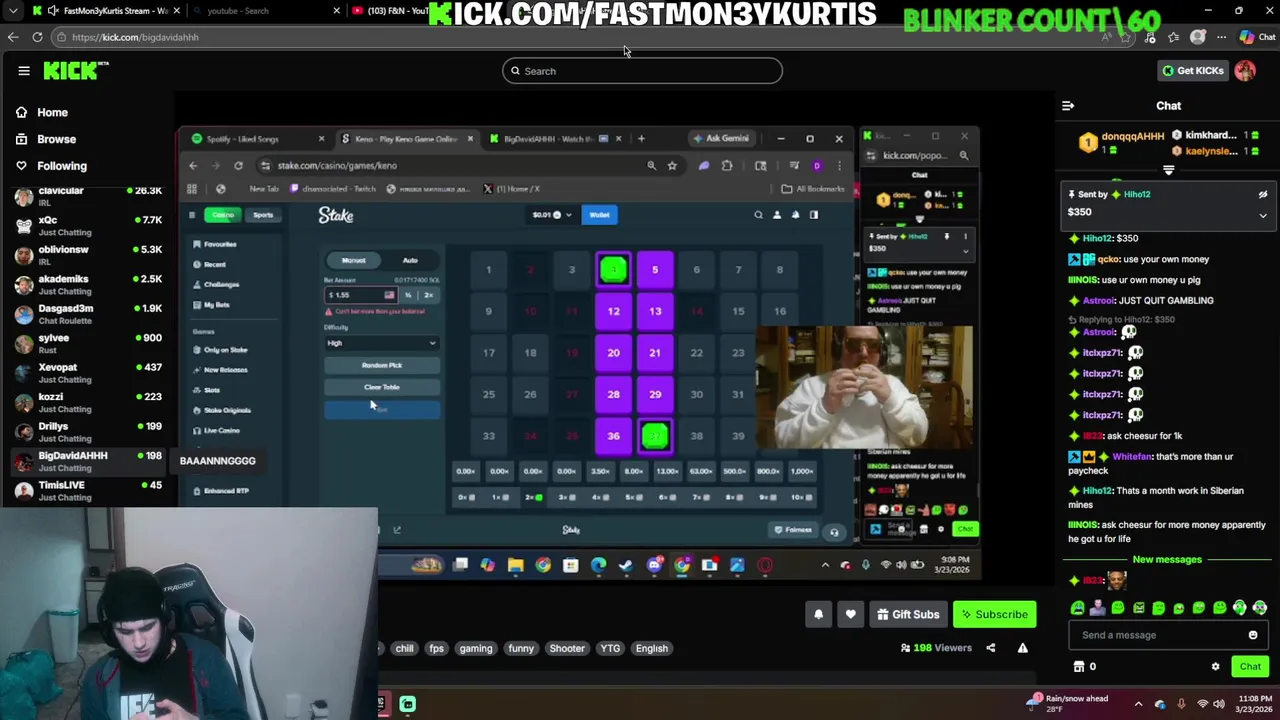This screenshot has height=720, width=1280.
Task: Click the Get KICKs button
Action: 1192,71
